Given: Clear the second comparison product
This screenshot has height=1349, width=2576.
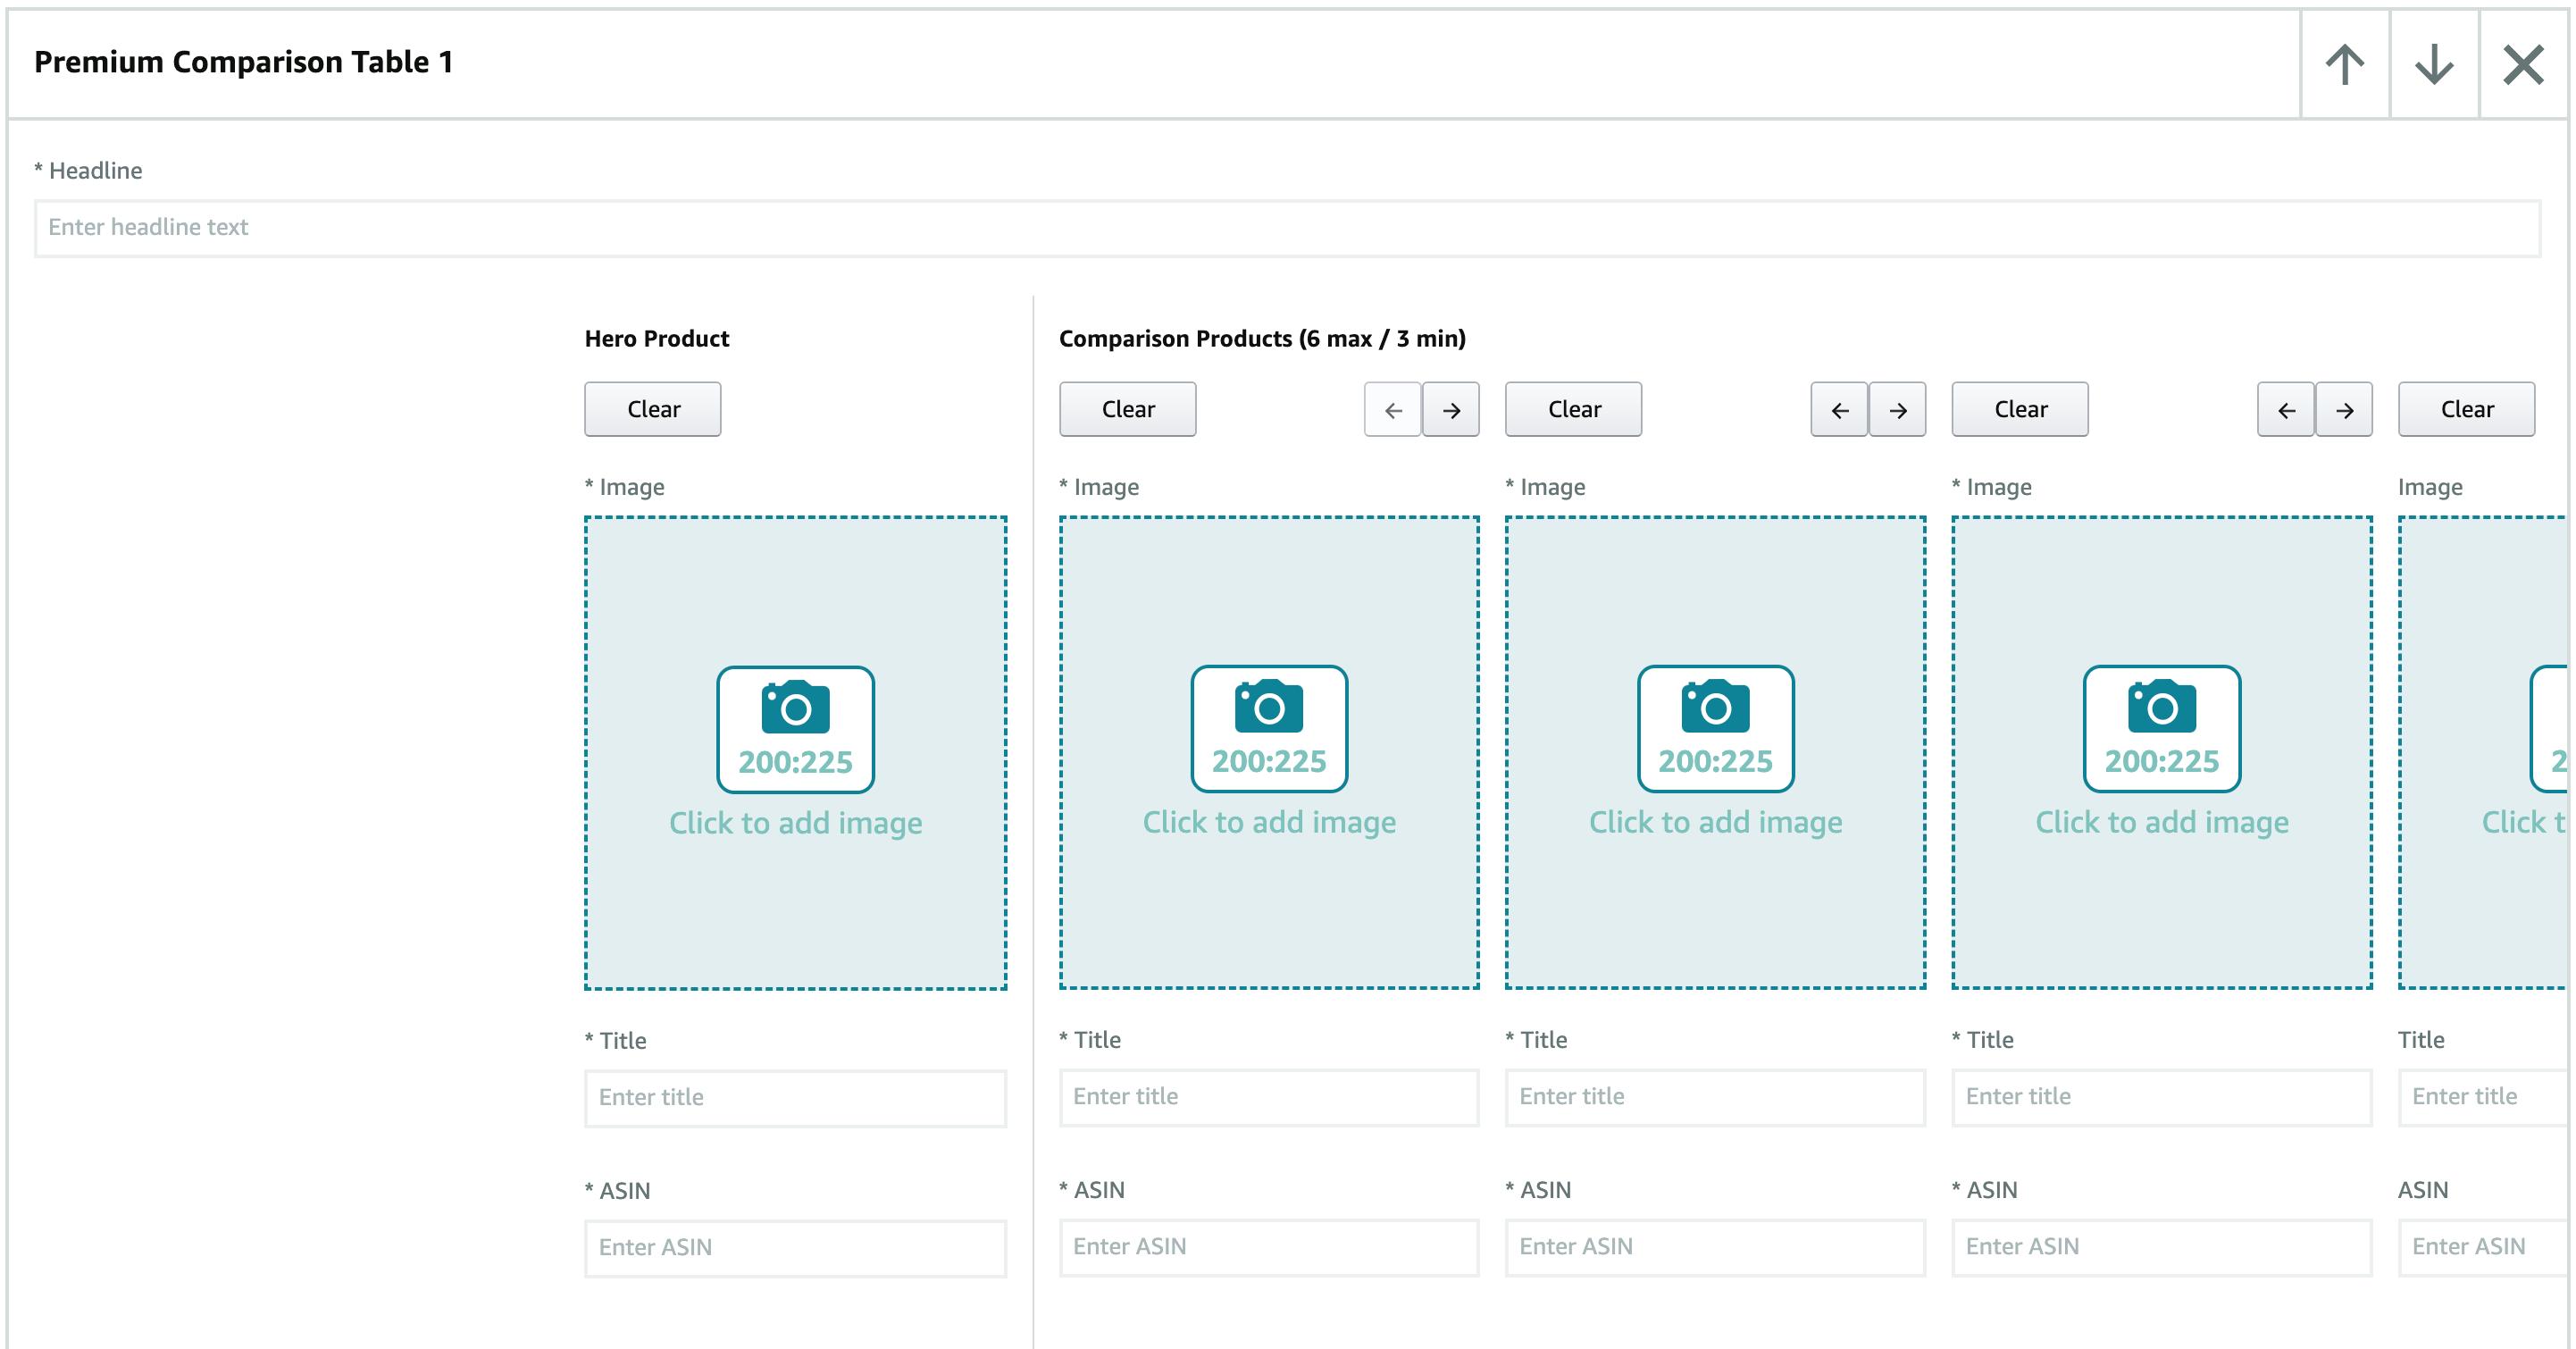Looking at the screenshot, I should click(x=1574, y=409).
